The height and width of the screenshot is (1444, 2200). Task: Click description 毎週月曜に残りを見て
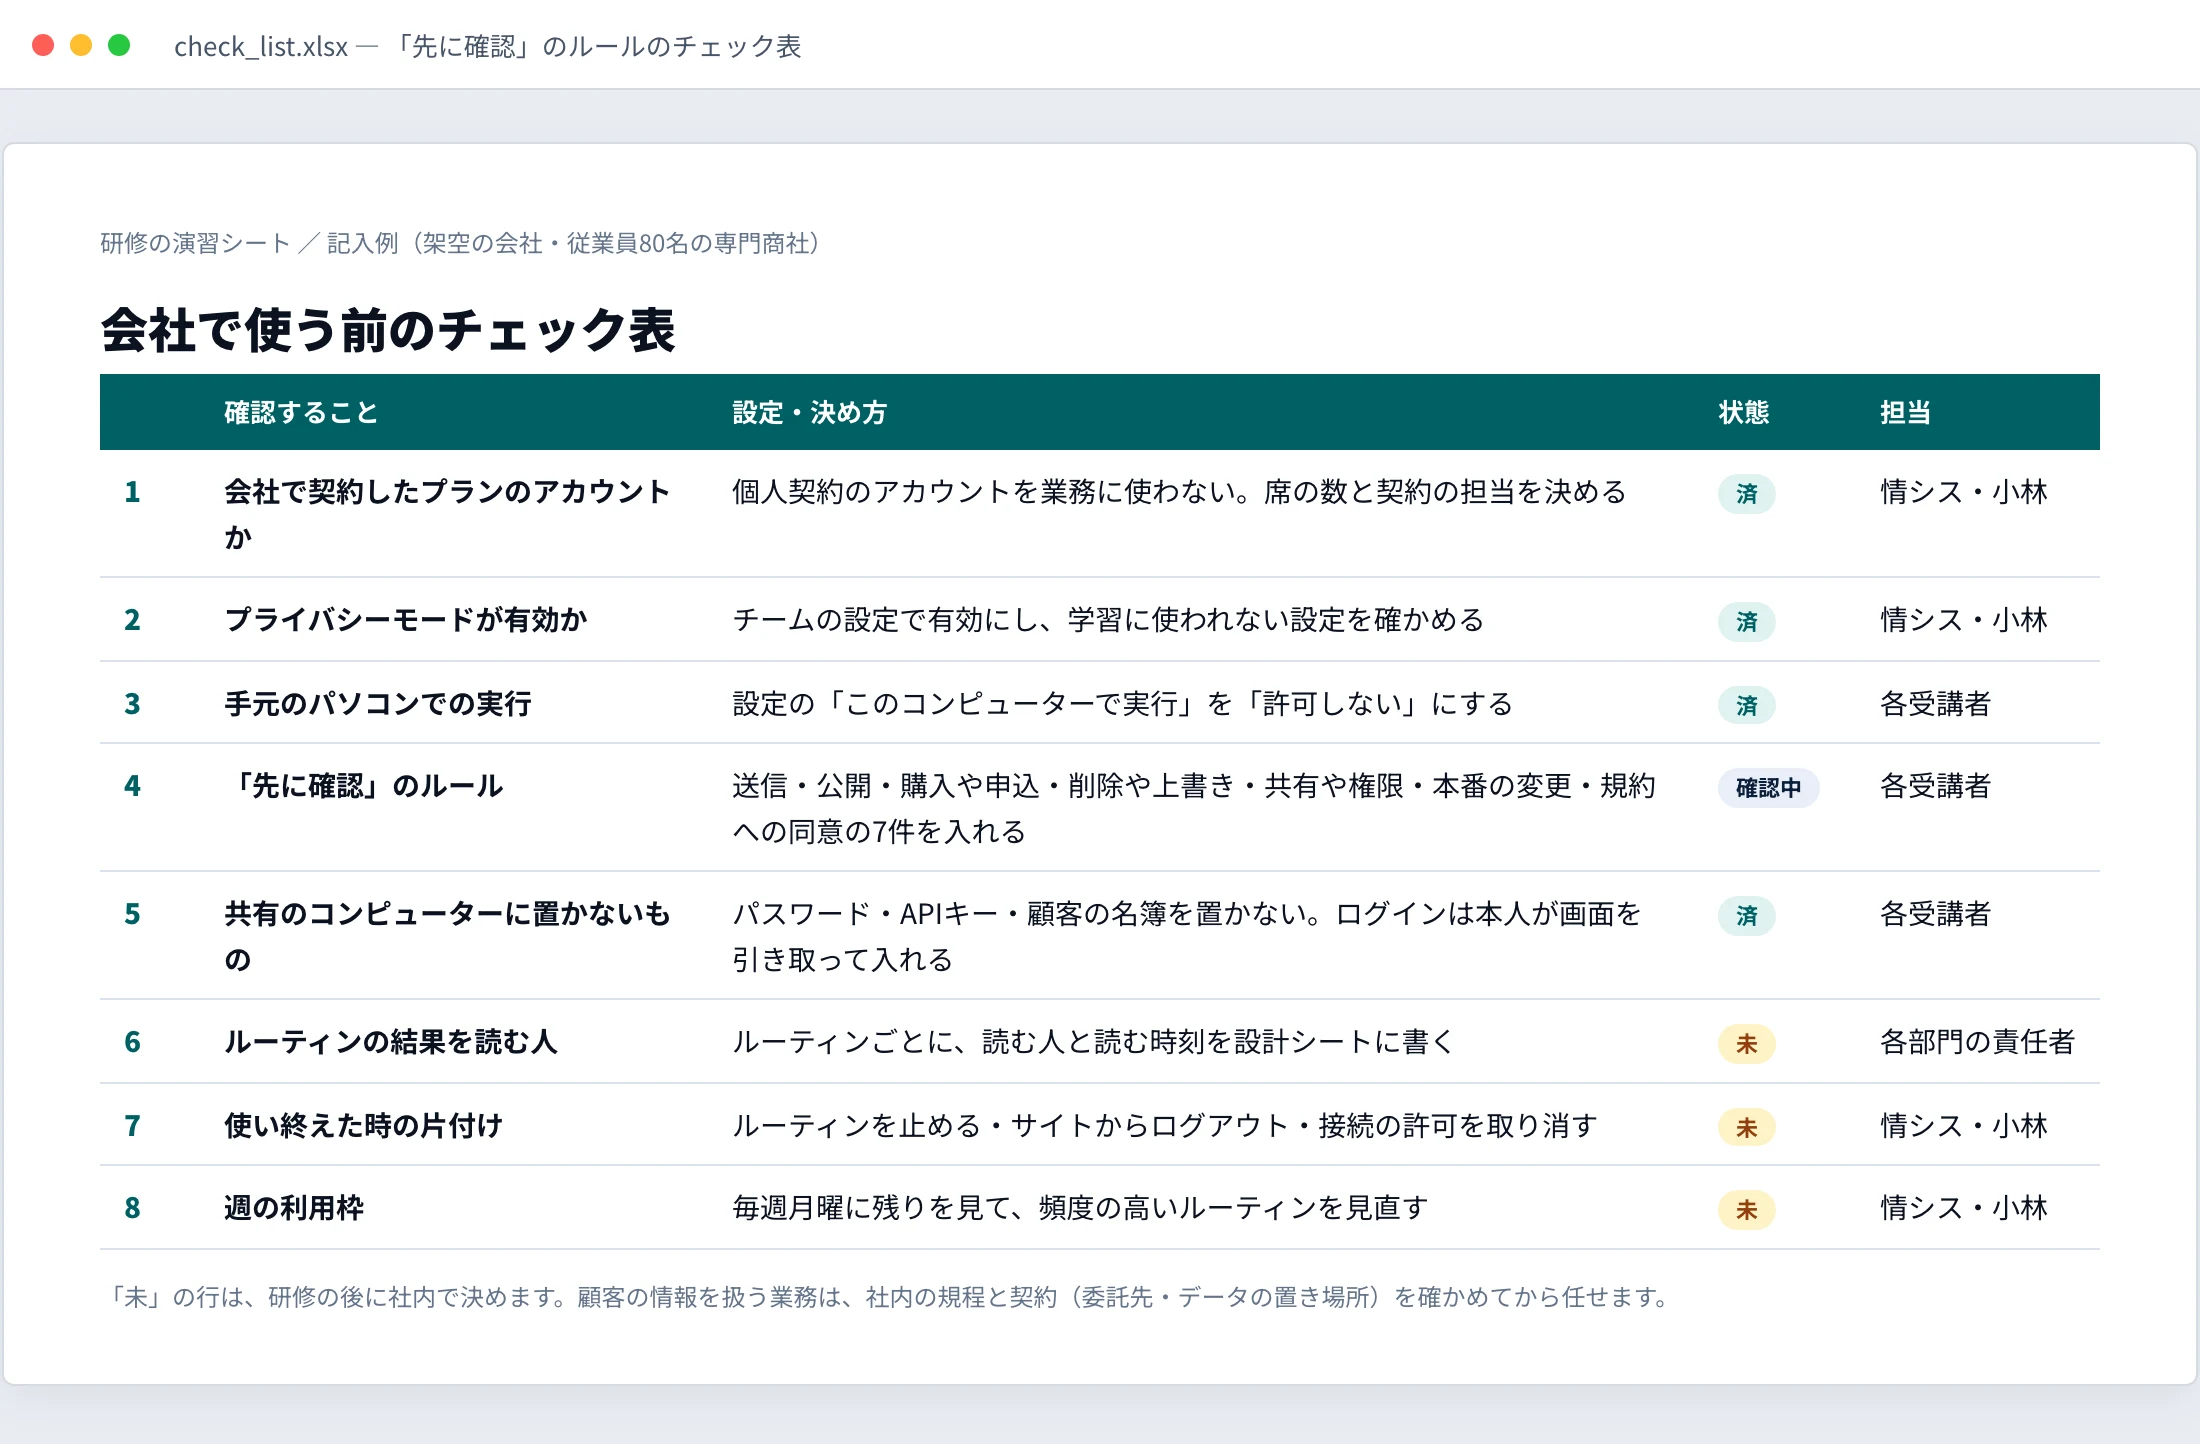(x=1080, y=1208)
